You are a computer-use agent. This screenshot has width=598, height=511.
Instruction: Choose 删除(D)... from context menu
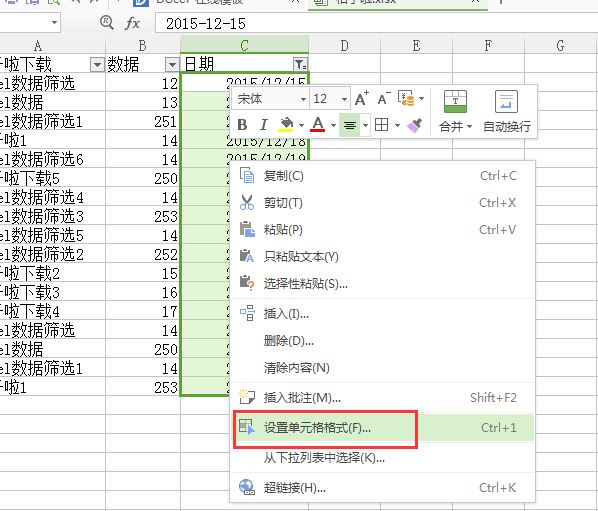tap(383, 341)
